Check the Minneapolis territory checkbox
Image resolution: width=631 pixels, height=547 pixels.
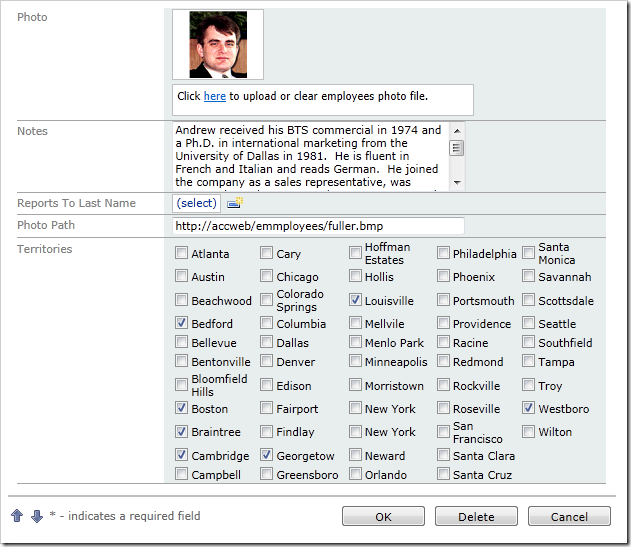tap(355, 361)
